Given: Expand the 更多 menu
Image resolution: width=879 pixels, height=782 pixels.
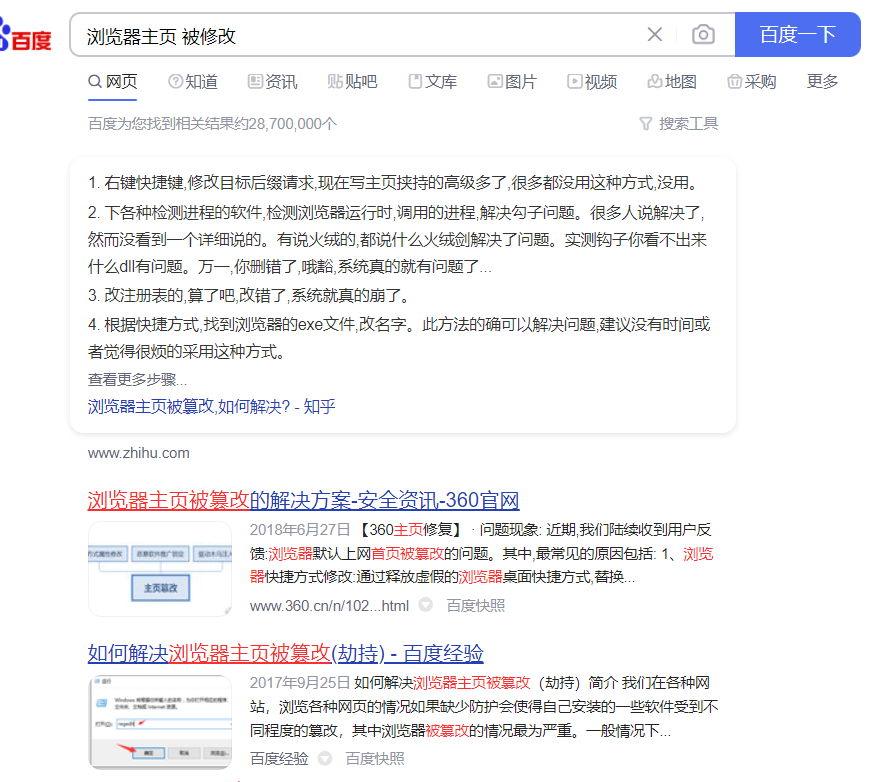Looking at the screenshot, I should pos(822,82).
